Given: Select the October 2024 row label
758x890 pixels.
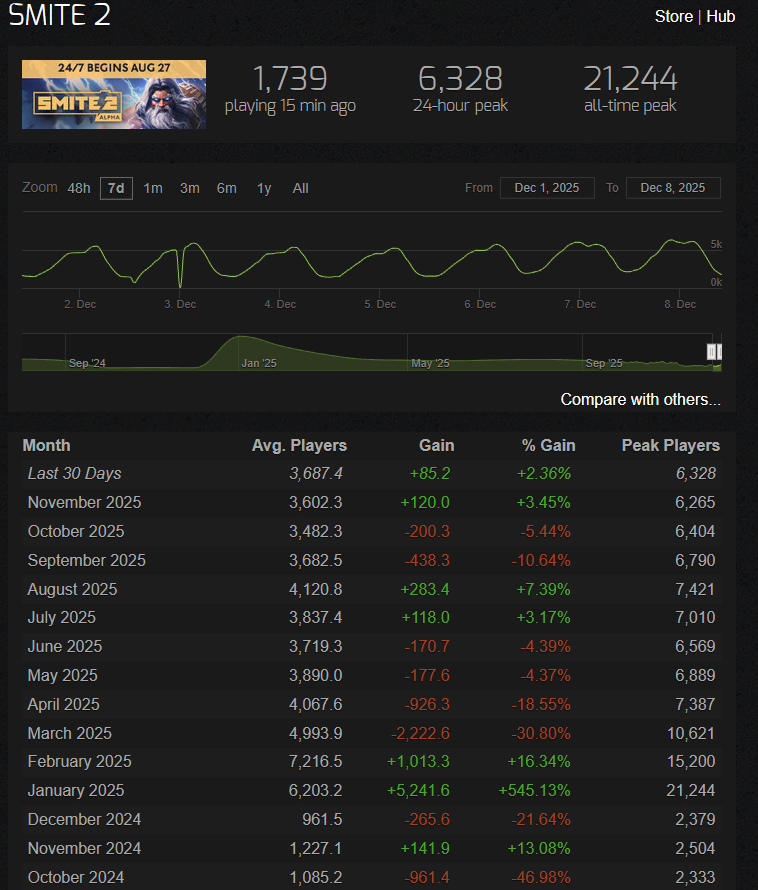Looking at the screenshot, I should (x=76, y=878).
